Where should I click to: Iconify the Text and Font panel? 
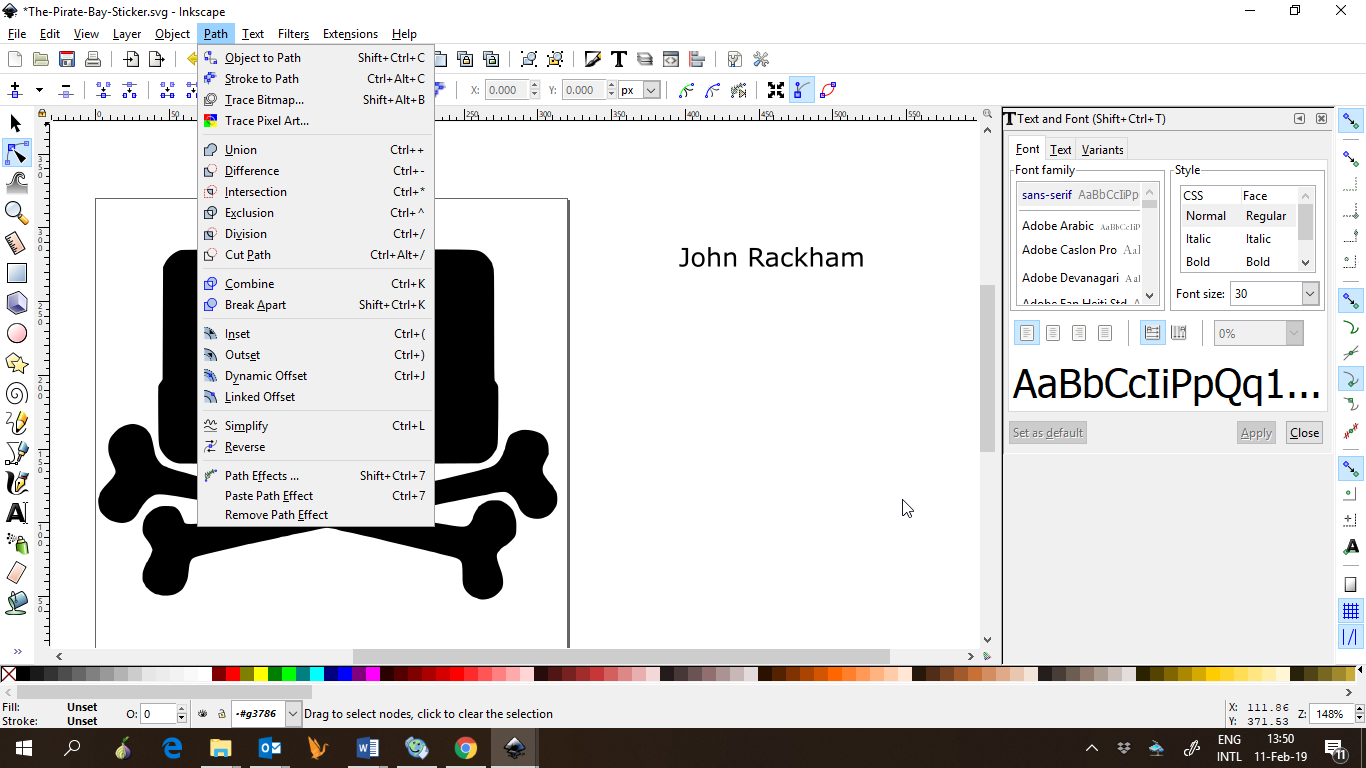click(1299, 119)
